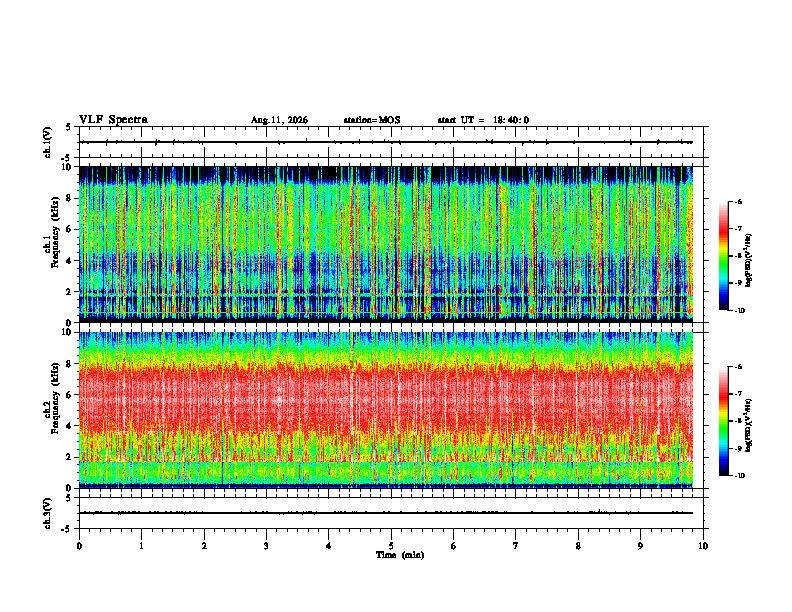The width and height of the screenshot is (792, 612).
Task: Click the start UT 18:40:0 label
Action: pyautogui.click(x=483, y=120)
